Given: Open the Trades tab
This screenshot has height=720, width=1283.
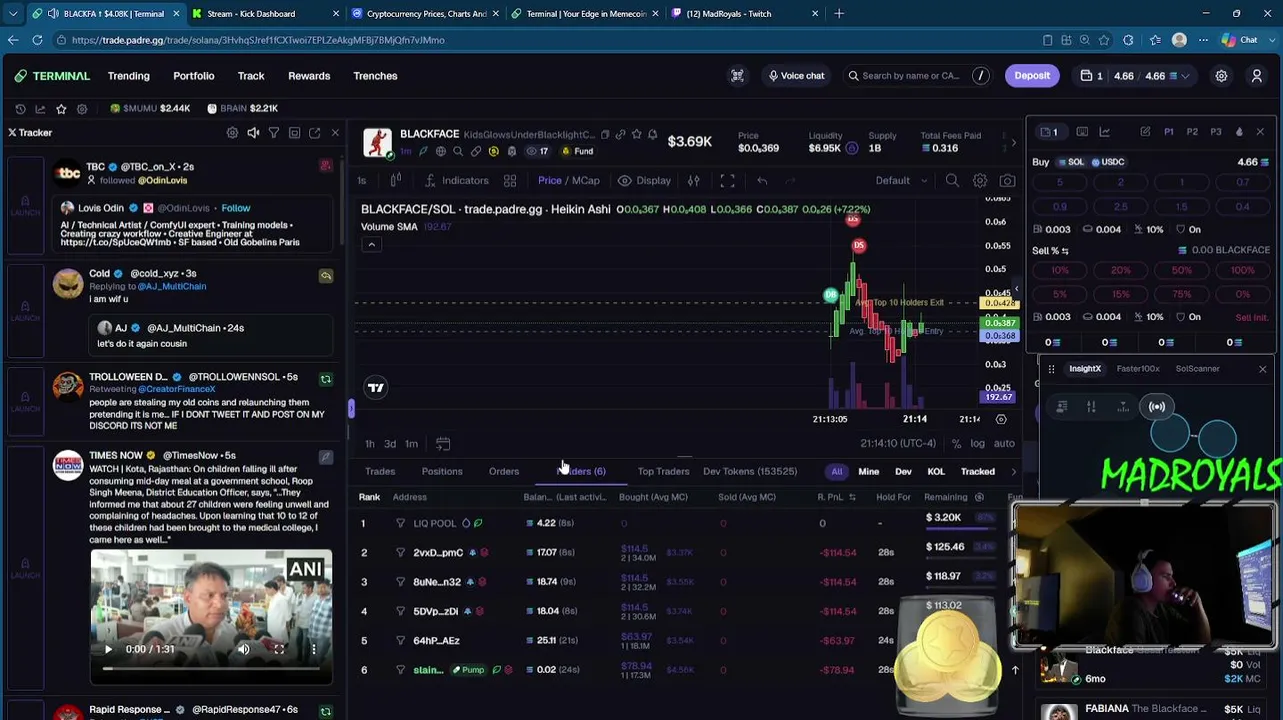Looking at the screenshot, I should point(380,472).
